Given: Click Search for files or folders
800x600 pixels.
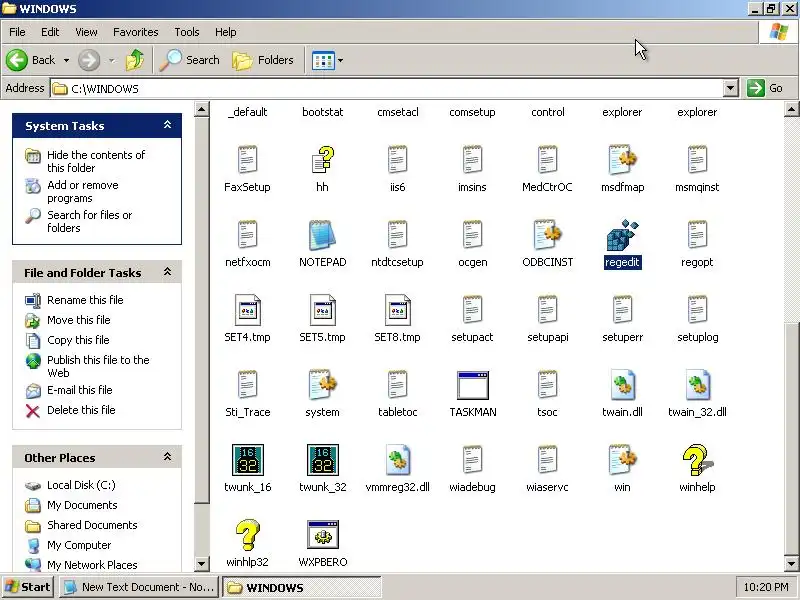Looking at the screenshot, I should [x=89, y=221].
